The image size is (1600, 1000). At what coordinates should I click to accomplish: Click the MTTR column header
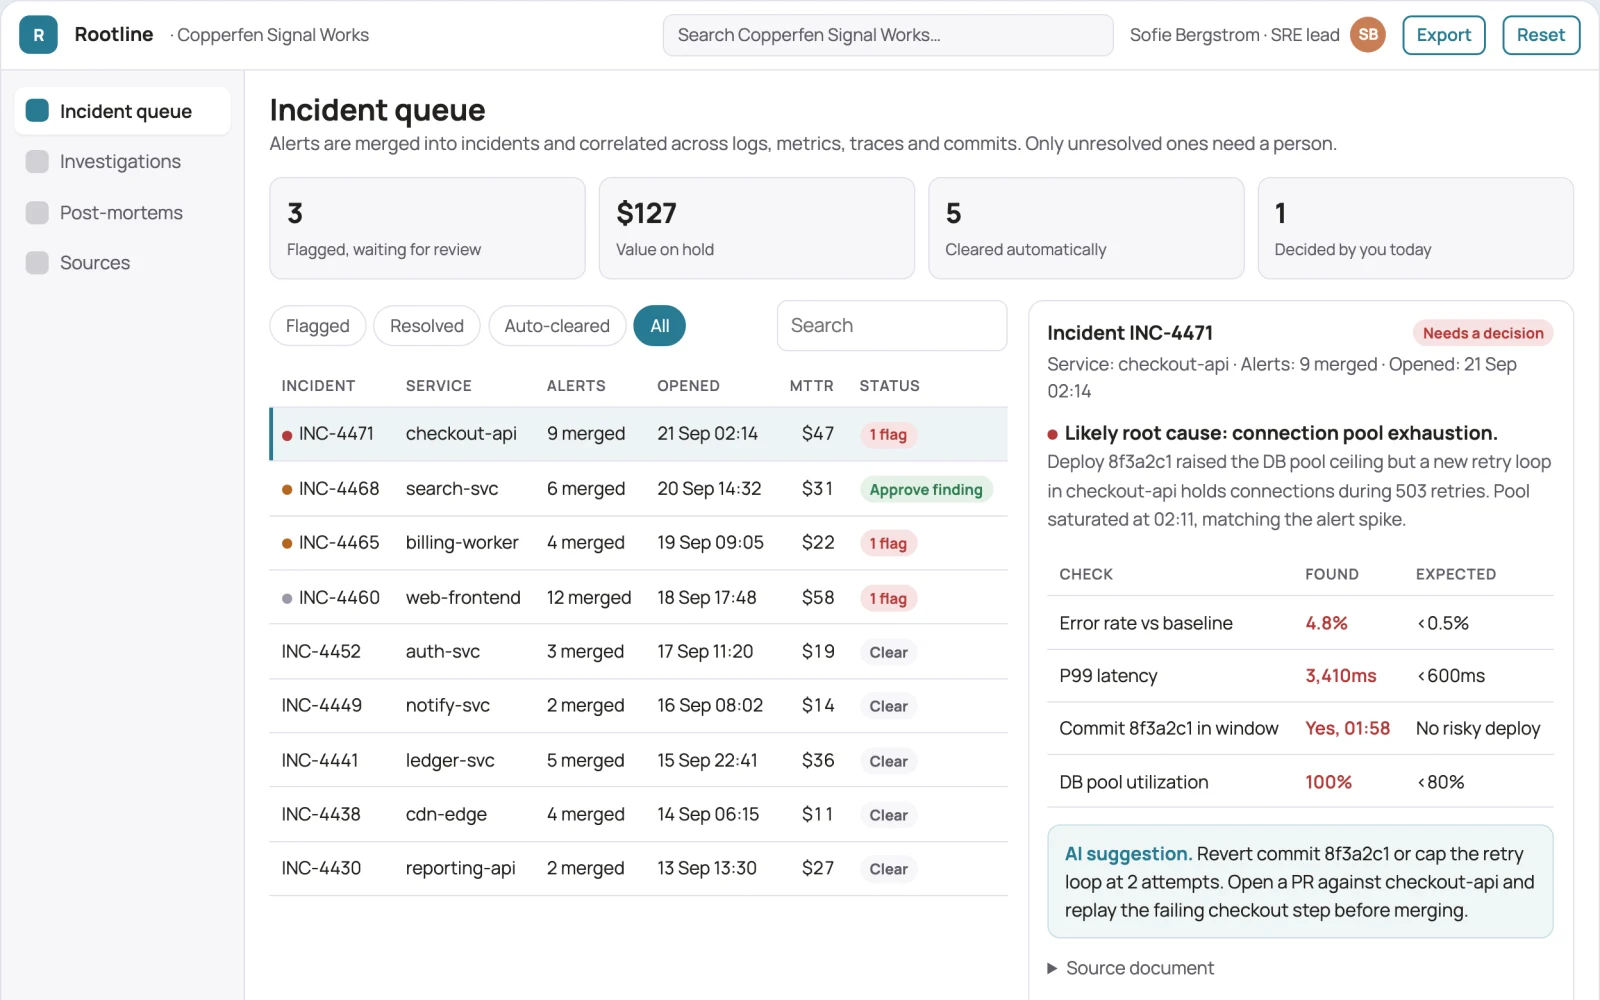[811, 386]
